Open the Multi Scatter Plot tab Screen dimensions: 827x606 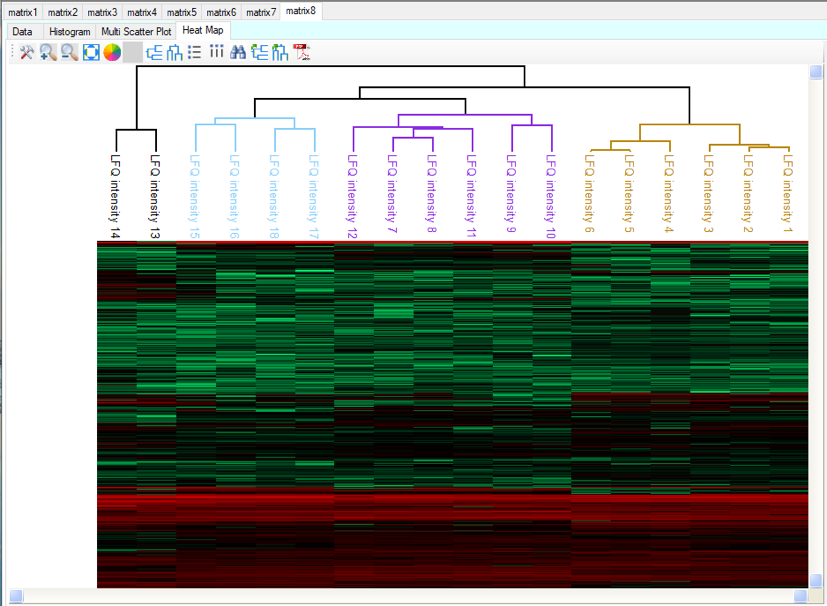[137, 32]
